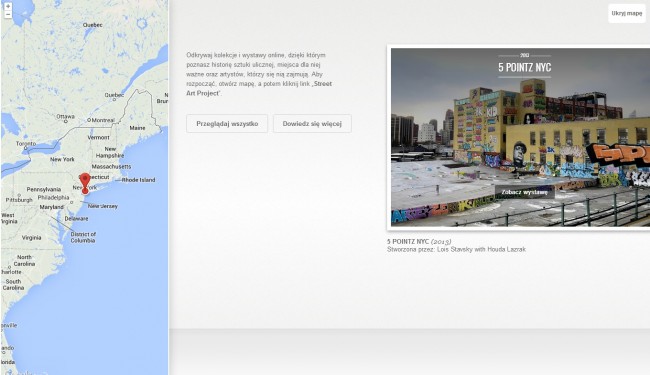Click Quebec city label on map
The height and width of the screenshot is (375, 650).
[114, 95]
